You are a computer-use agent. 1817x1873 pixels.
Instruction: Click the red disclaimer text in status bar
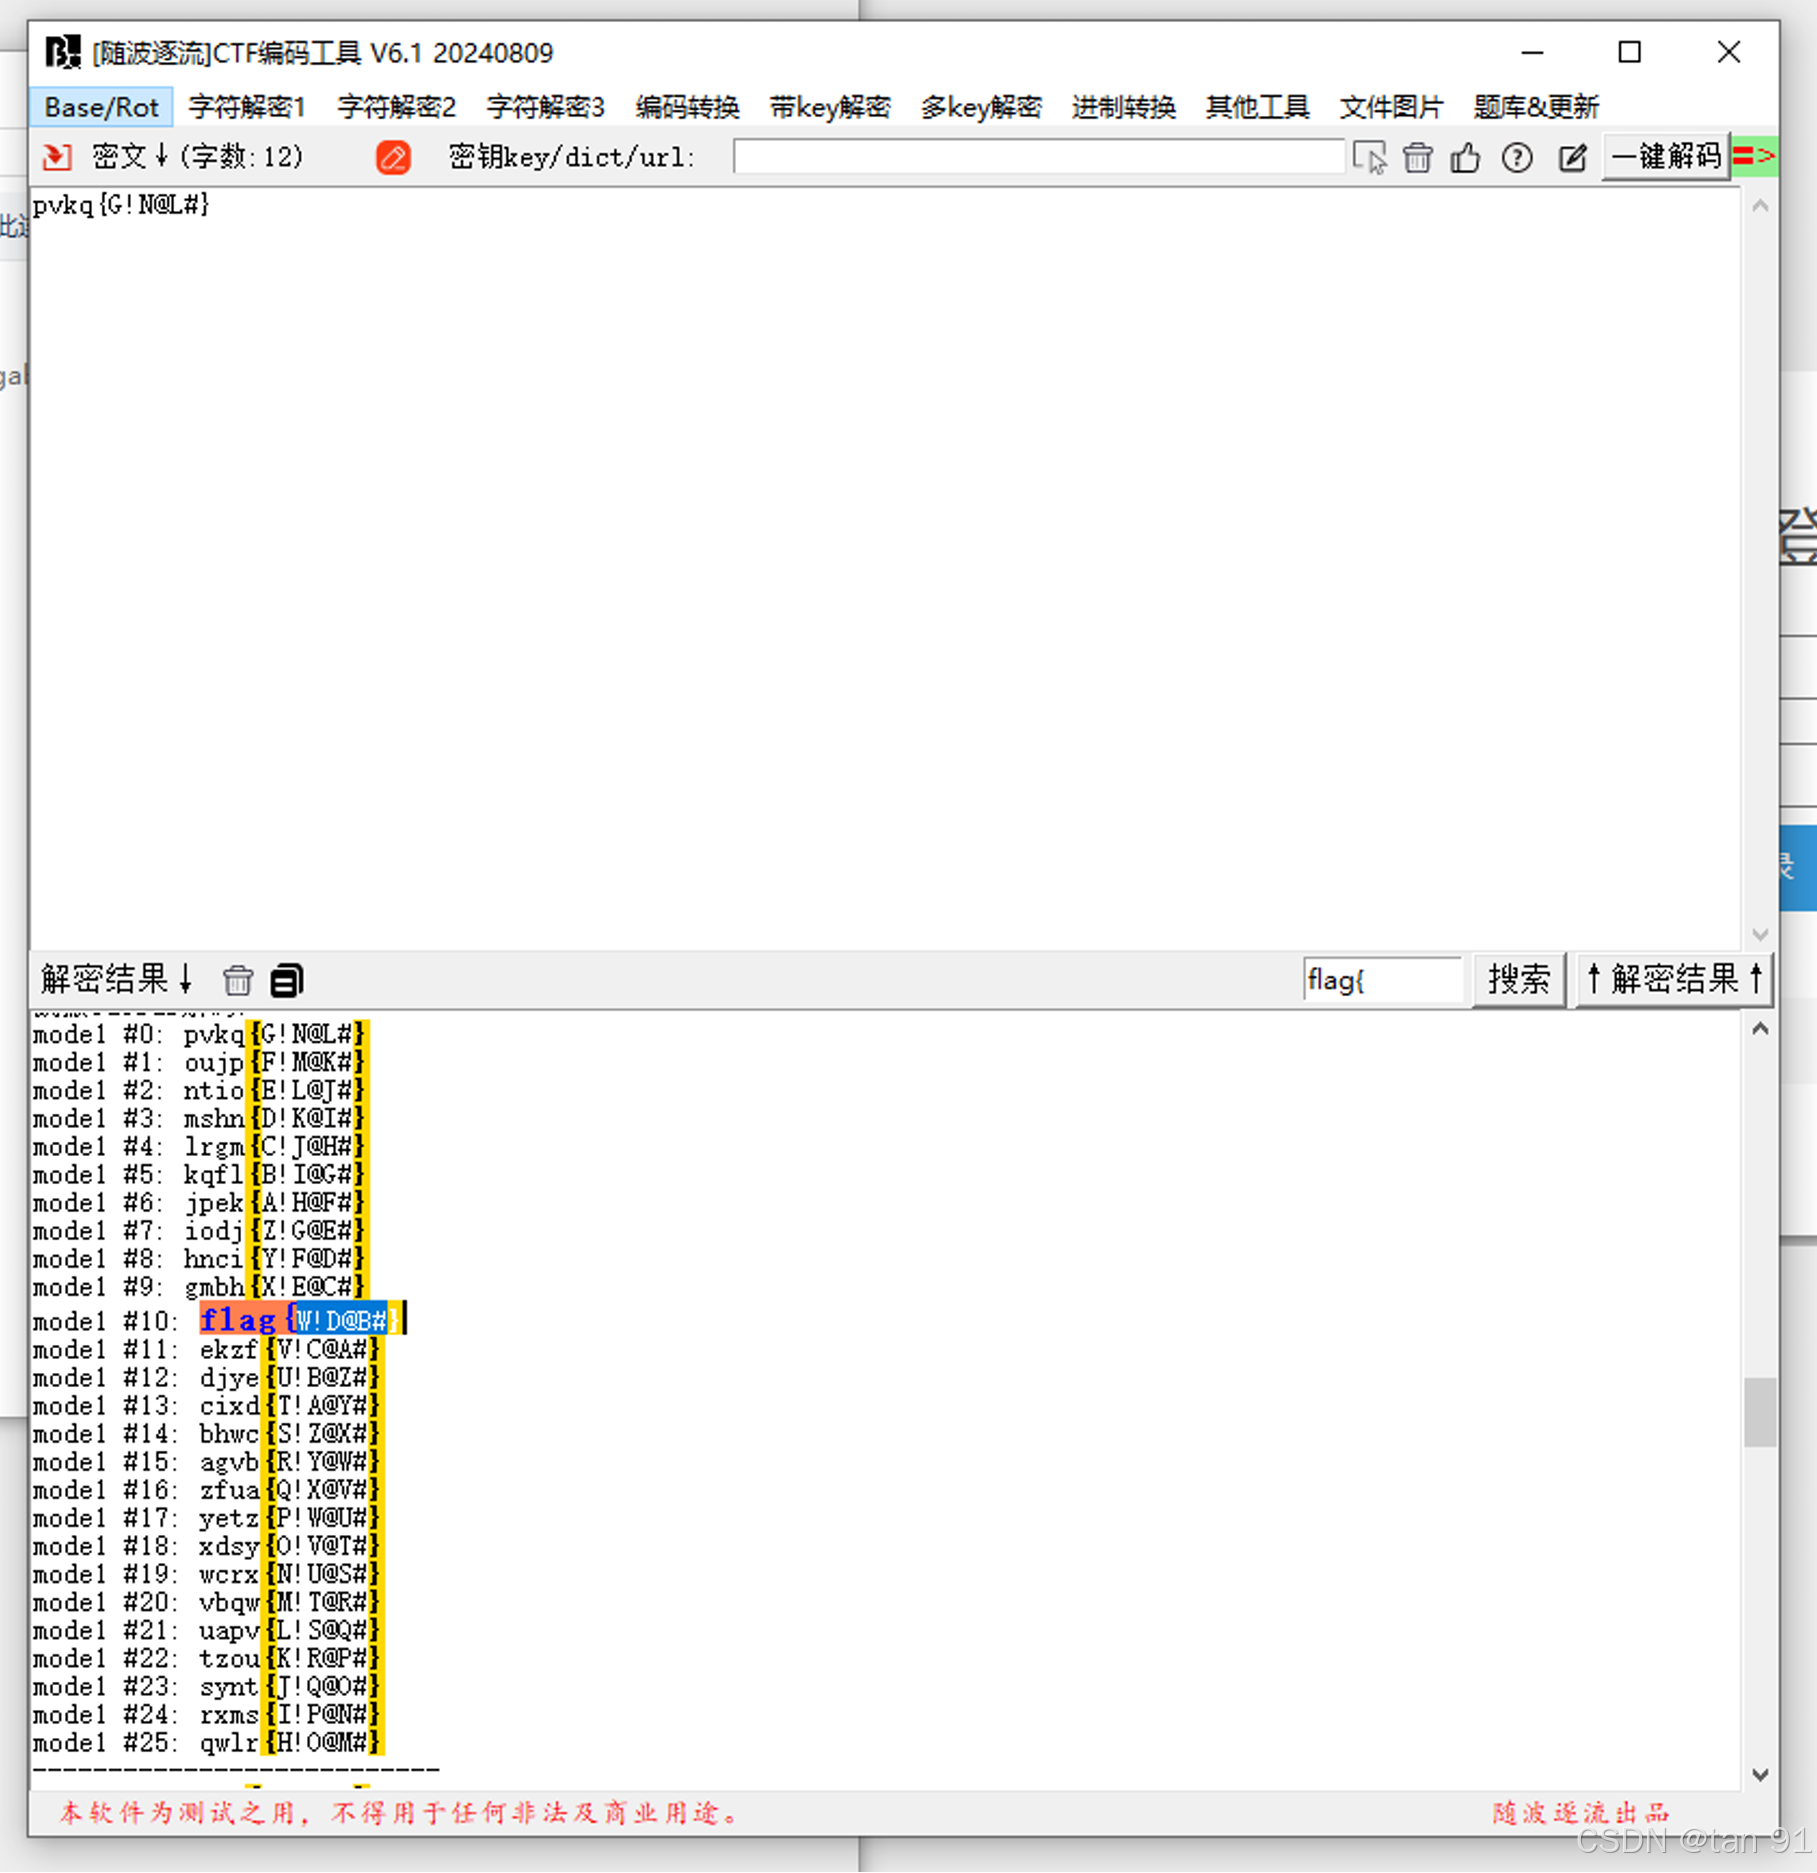pyautogui.click(x=398, y=1813)
